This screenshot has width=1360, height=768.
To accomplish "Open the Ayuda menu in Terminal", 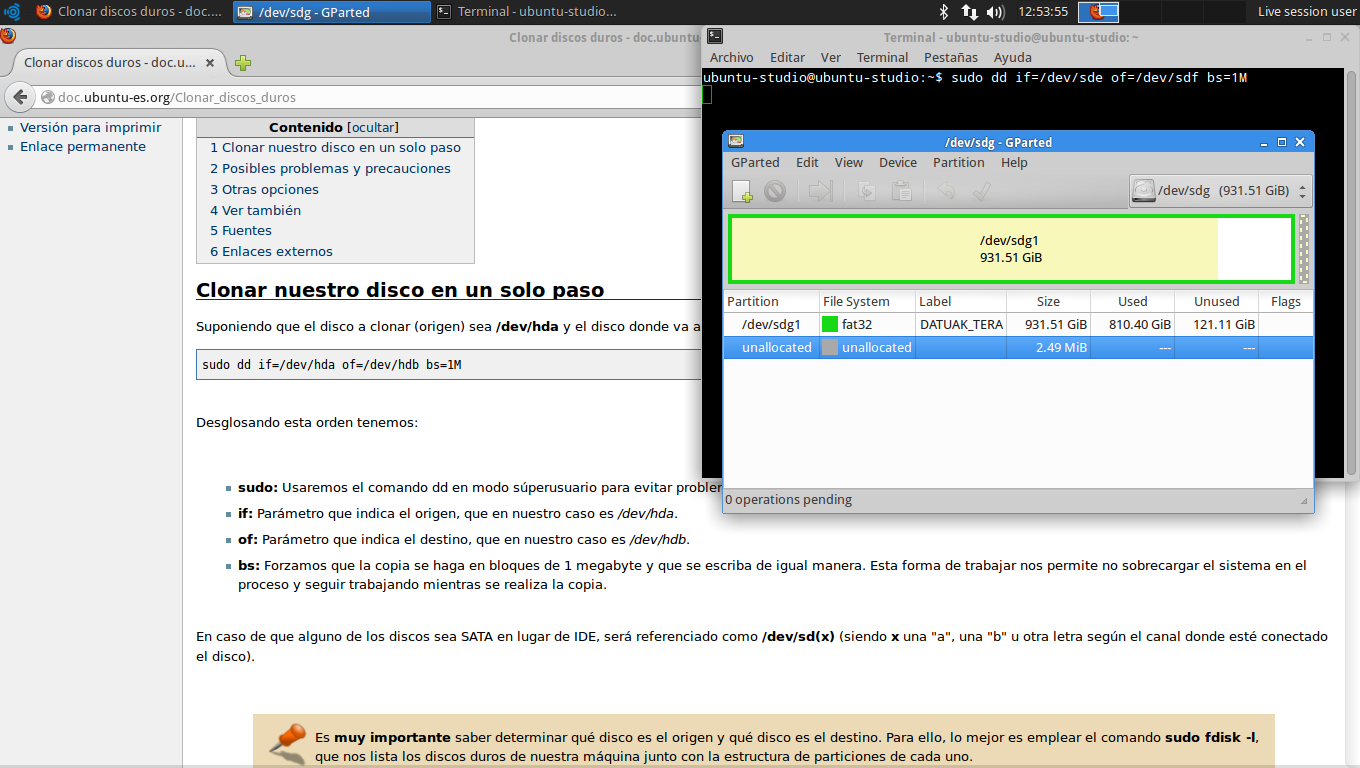I will pos(1013,57).
